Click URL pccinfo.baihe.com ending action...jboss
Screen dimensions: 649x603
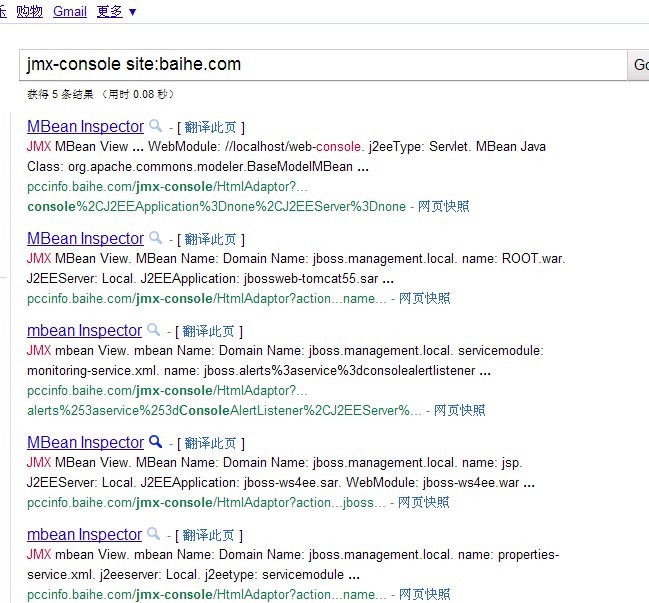pos(206,503)
